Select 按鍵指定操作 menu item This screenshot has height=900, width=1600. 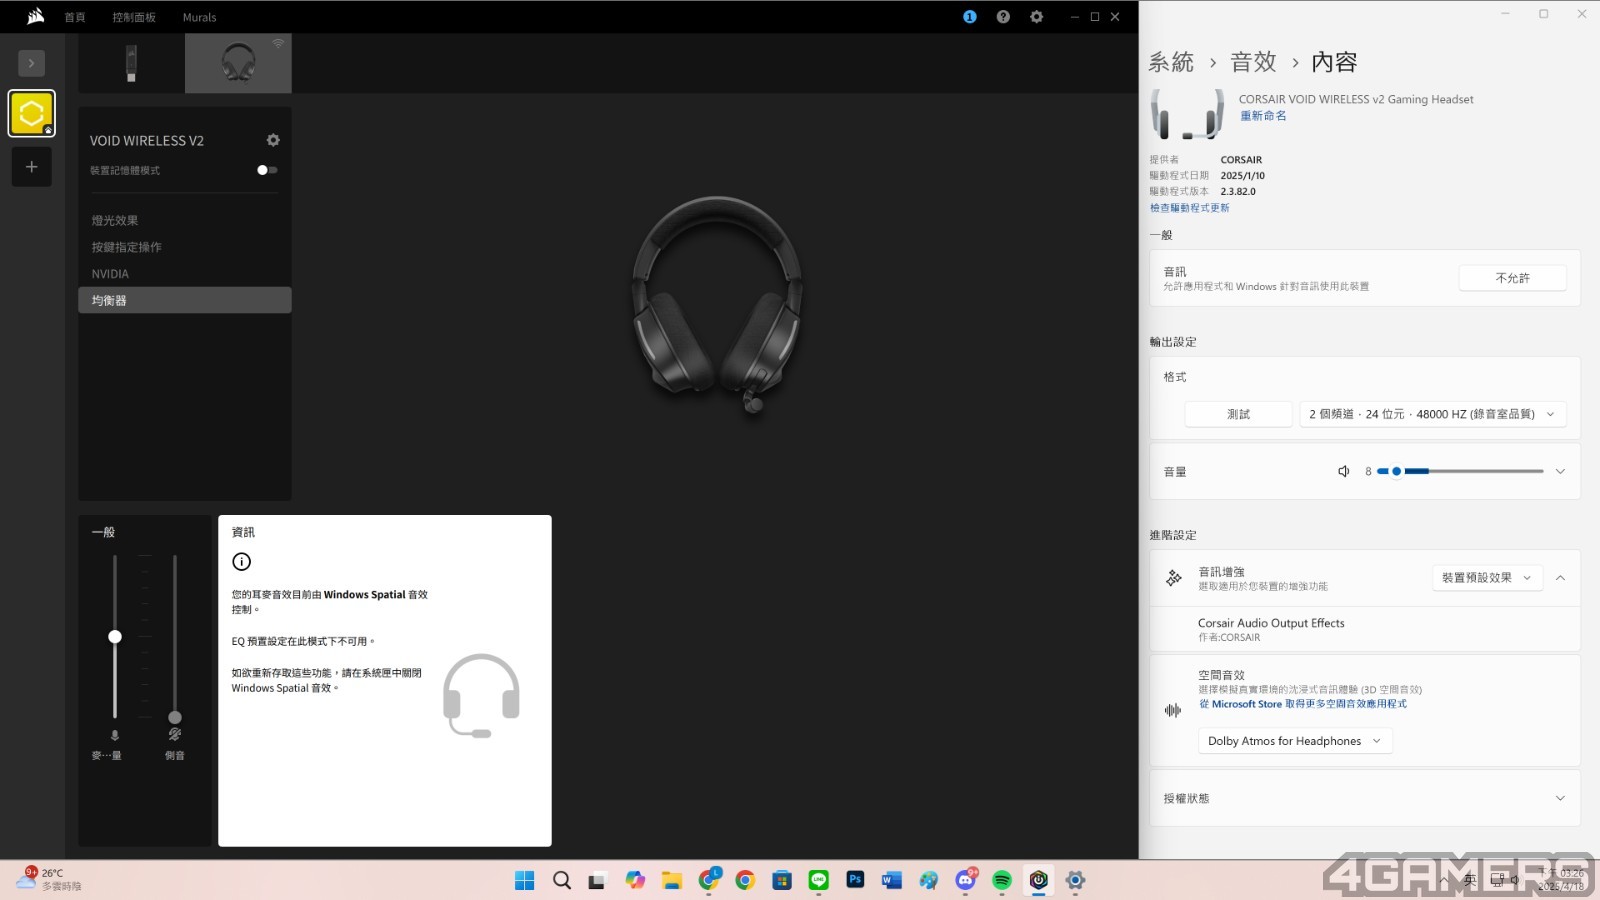(x=185, y=247)
